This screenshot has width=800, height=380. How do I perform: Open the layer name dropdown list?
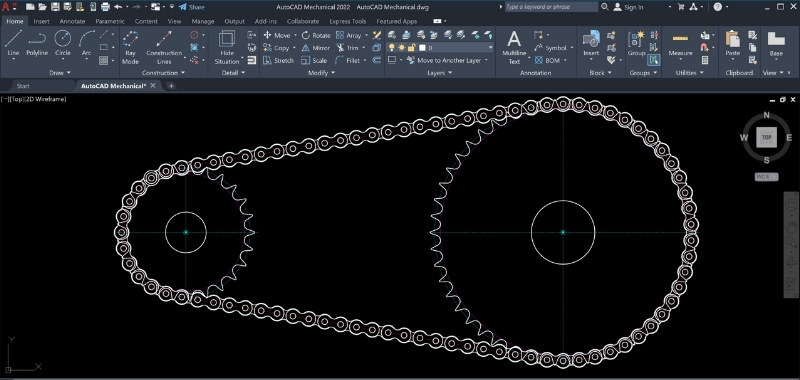490,47
